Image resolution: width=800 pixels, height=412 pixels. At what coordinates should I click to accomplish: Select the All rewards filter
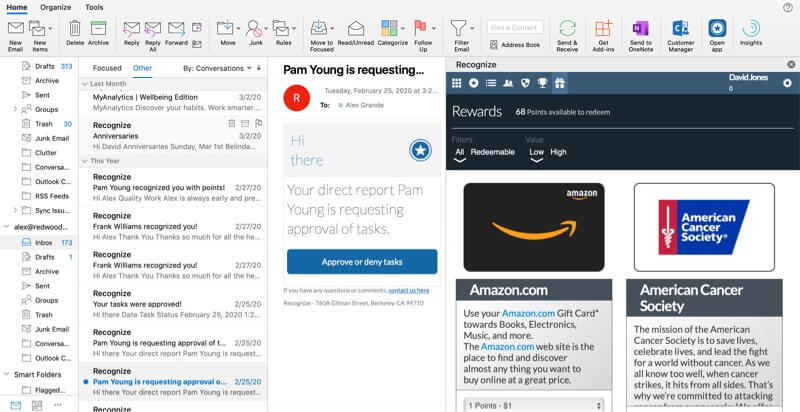point(460,152)
